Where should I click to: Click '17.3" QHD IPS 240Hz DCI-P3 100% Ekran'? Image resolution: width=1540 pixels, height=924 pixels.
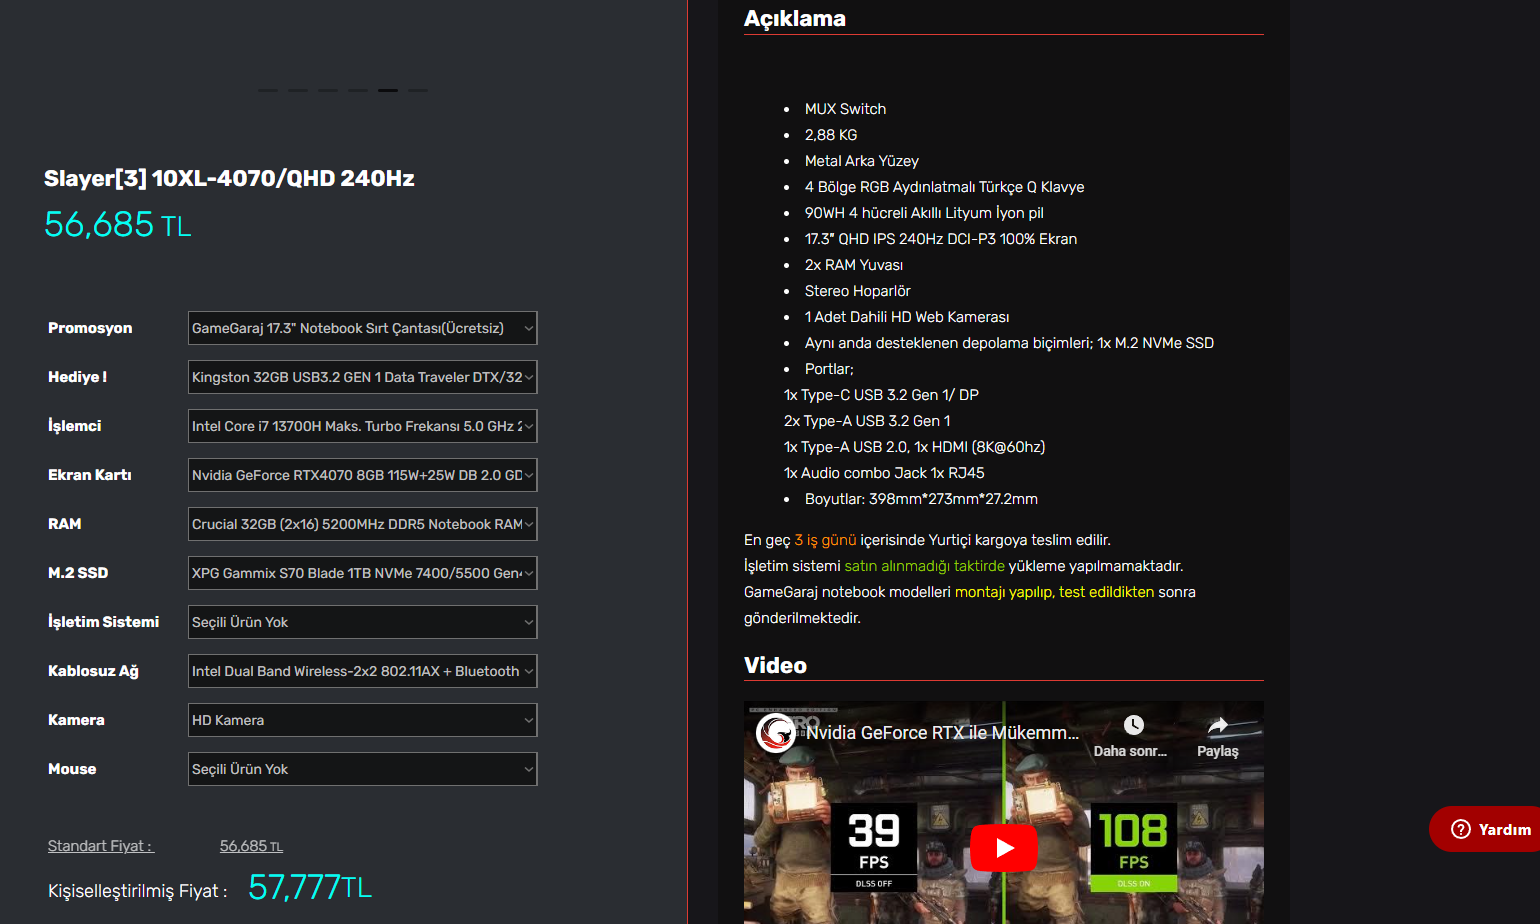click(941, 239)
